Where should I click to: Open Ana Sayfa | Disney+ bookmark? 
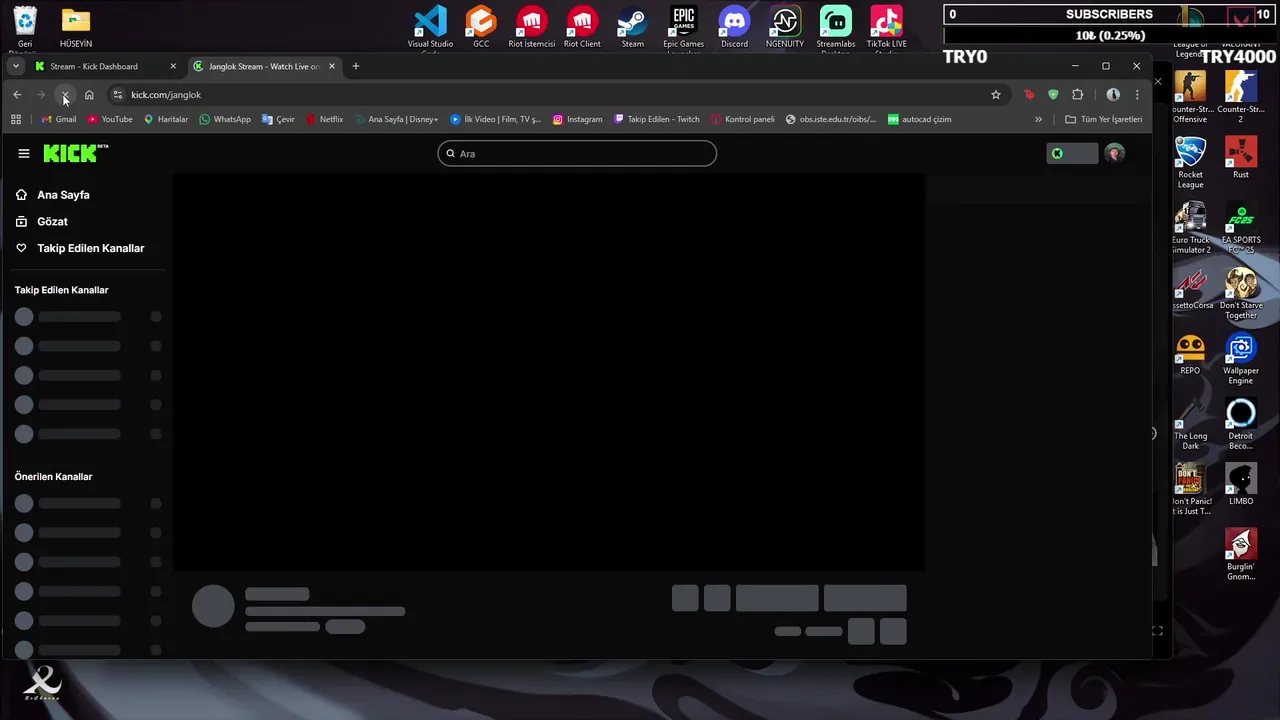click(396, 119)
